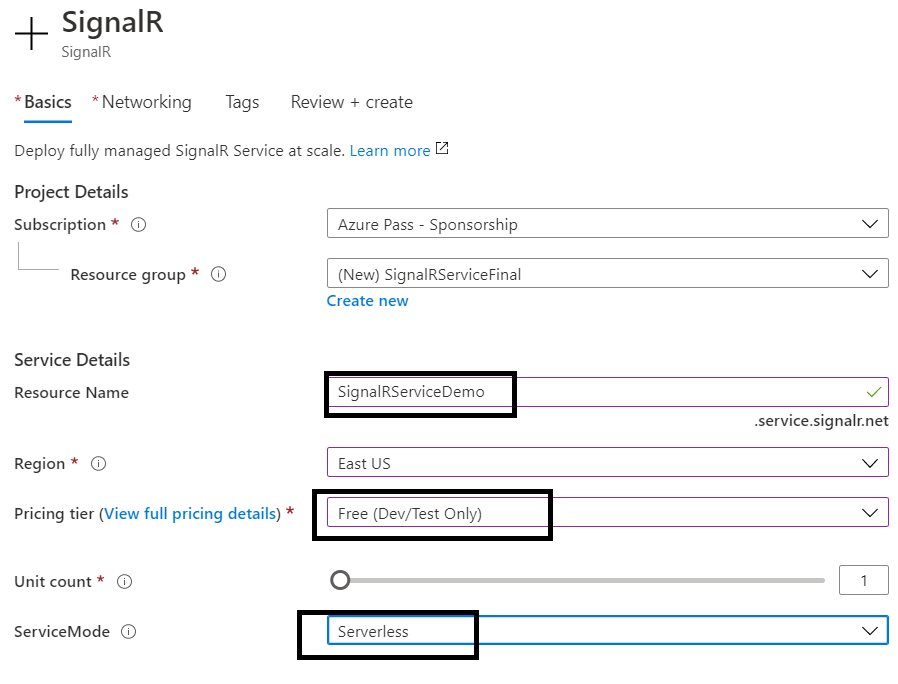This screenshot has width=898, height=684.
Task: Click the Project Details heading
Action: click(71, 192)
